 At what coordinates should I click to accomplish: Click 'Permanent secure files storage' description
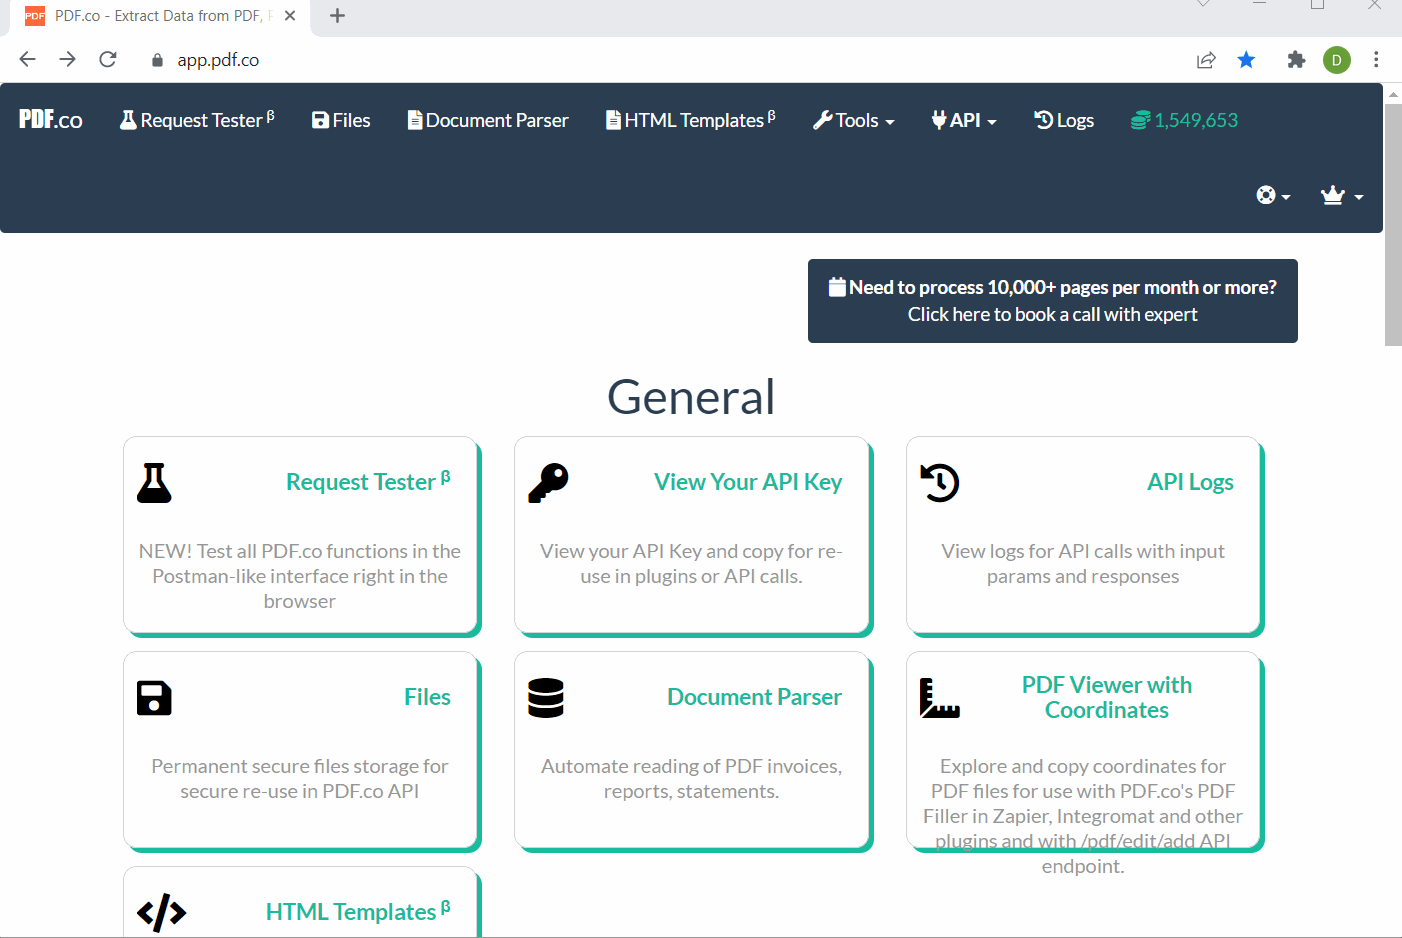pyautogui.click(x=300, y=779)
